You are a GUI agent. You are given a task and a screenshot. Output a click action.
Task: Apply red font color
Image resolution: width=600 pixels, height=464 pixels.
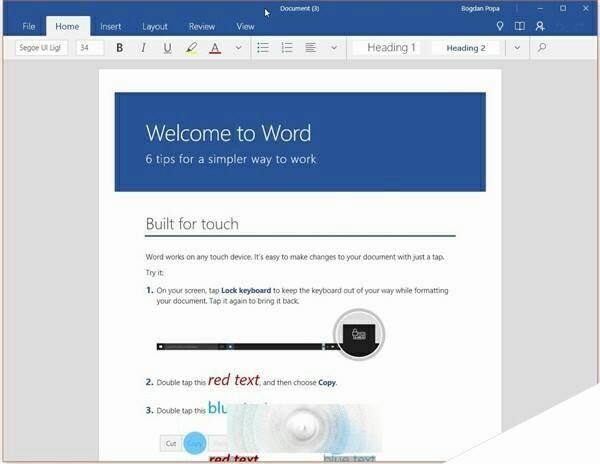(x=215, y=47)
